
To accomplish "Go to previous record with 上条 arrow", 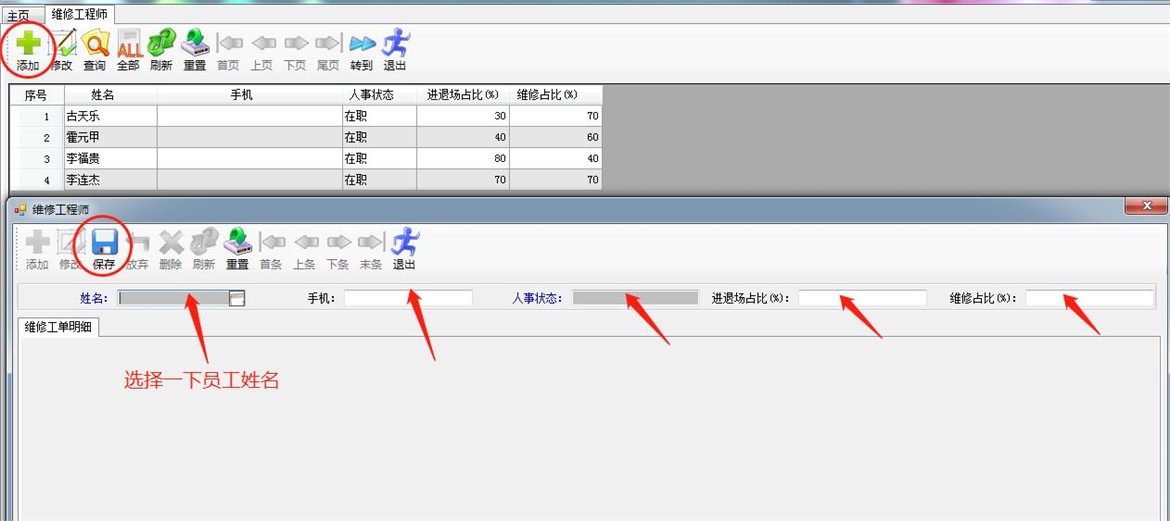I will [305, 242].
